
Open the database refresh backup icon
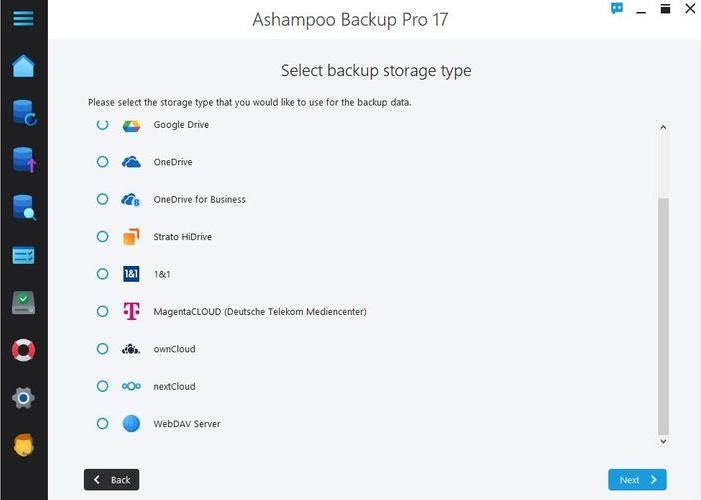coord(23,112)
